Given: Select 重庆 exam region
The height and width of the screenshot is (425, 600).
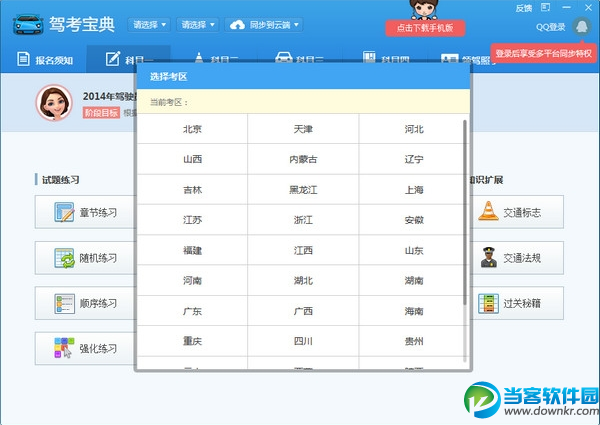Looking at the screenshot, I should [192, 341].
